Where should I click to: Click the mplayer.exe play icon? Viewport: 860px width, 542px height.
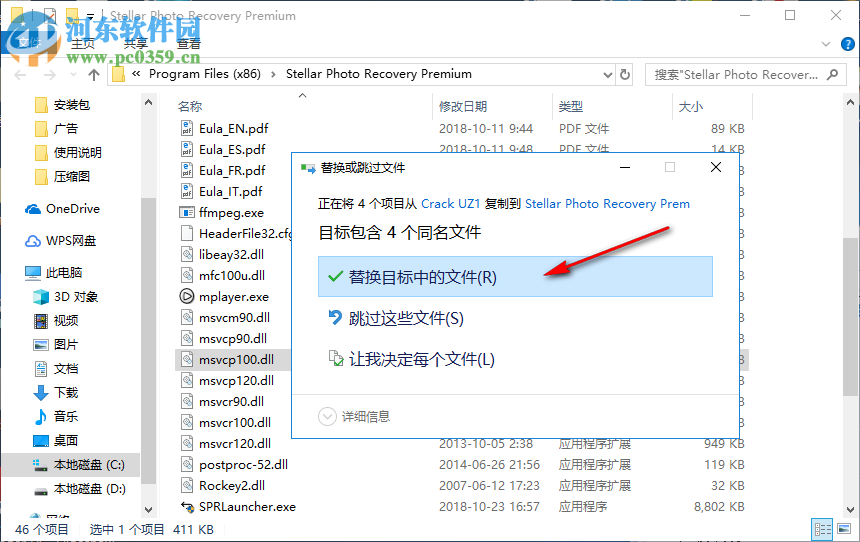pyautogui.click(x=187, y=296)
